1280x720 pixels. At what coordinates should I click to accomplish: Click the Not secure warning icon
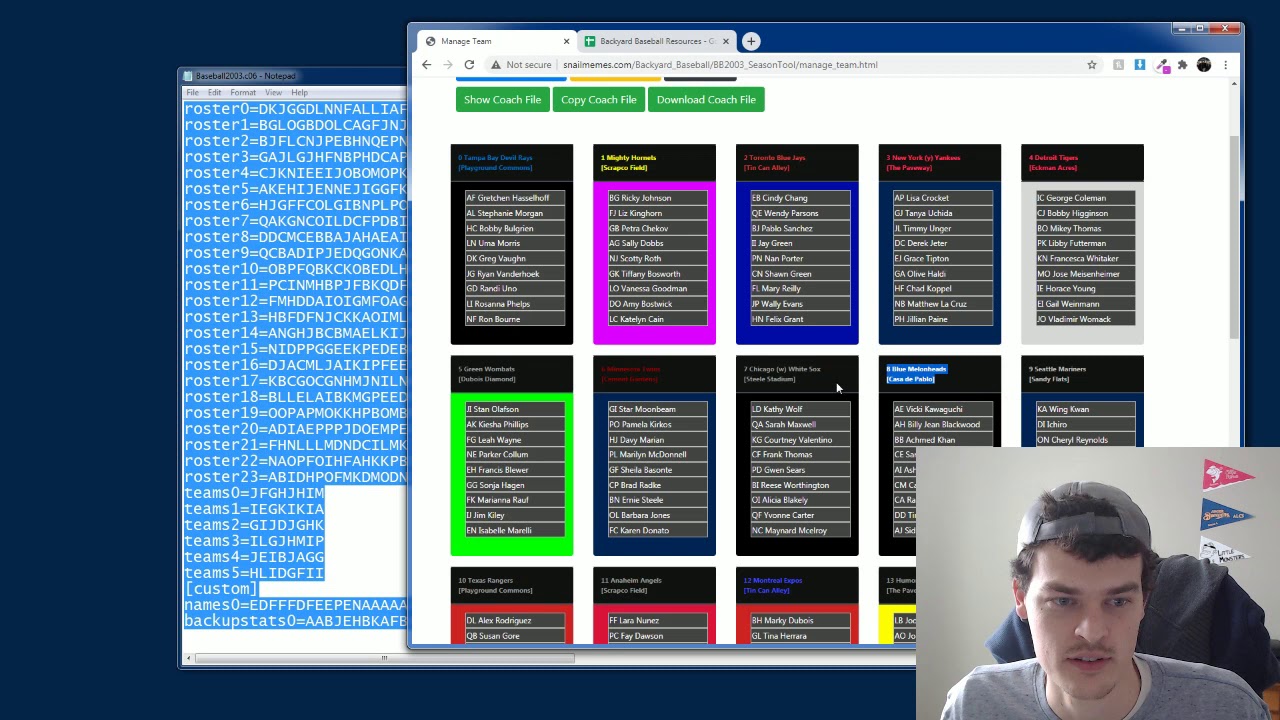pos(494,65)
